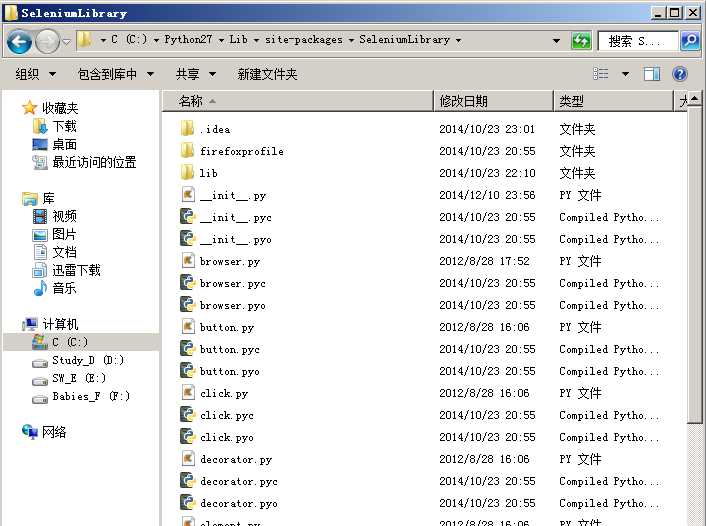Image resolution: width=706 pixels, height=526 pixels.
Task: Select the decorator.pyc file icon
Action: click(x=187, y=481)
